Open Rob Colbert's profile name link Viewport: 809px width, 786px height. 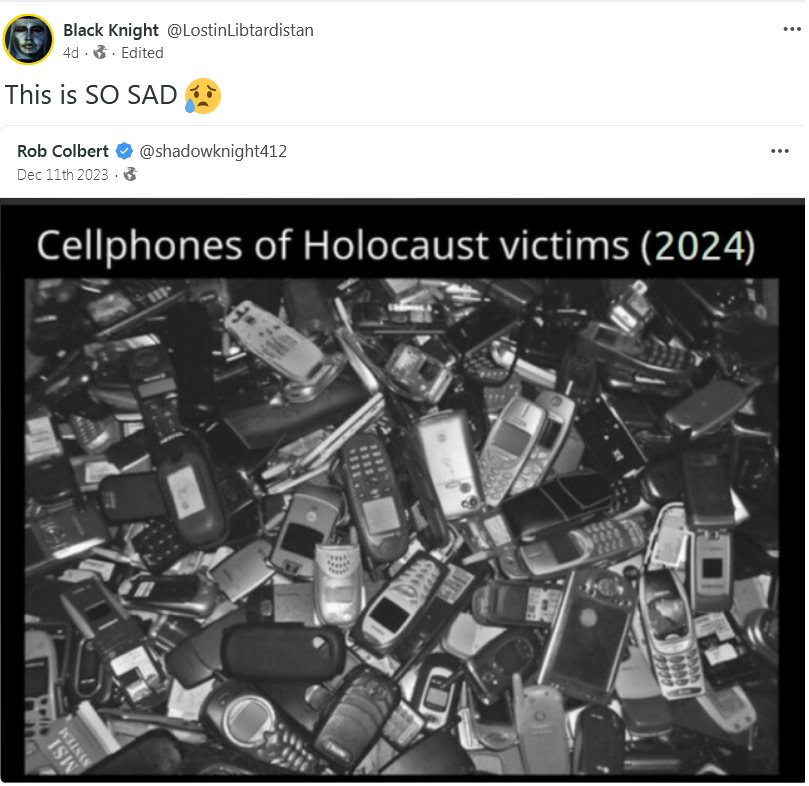(x=62, y=151)
